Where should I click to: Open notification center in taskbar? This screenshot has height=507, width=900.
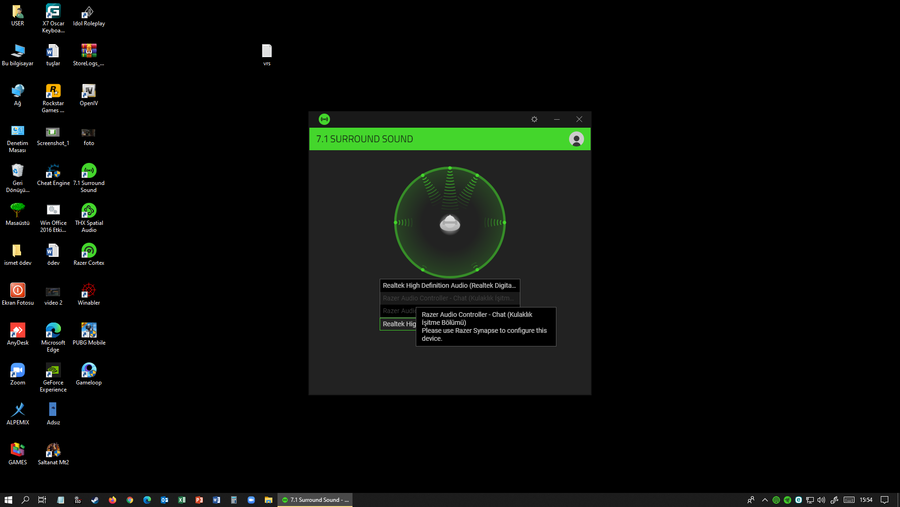tap(885, 500)
